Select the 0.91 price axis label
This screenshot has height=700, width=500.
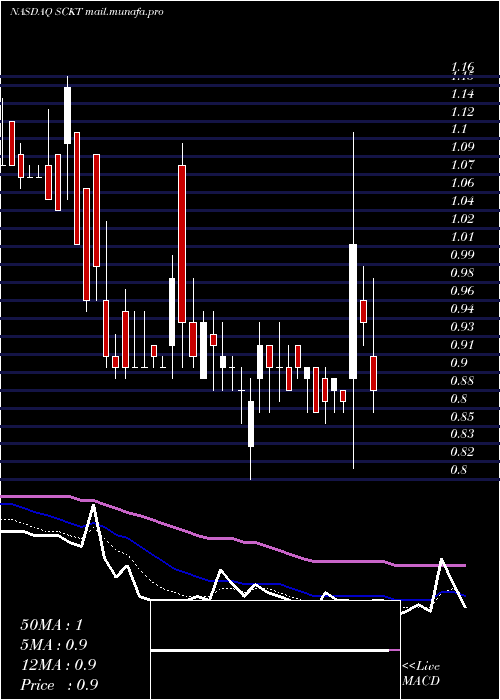(463, 345)
